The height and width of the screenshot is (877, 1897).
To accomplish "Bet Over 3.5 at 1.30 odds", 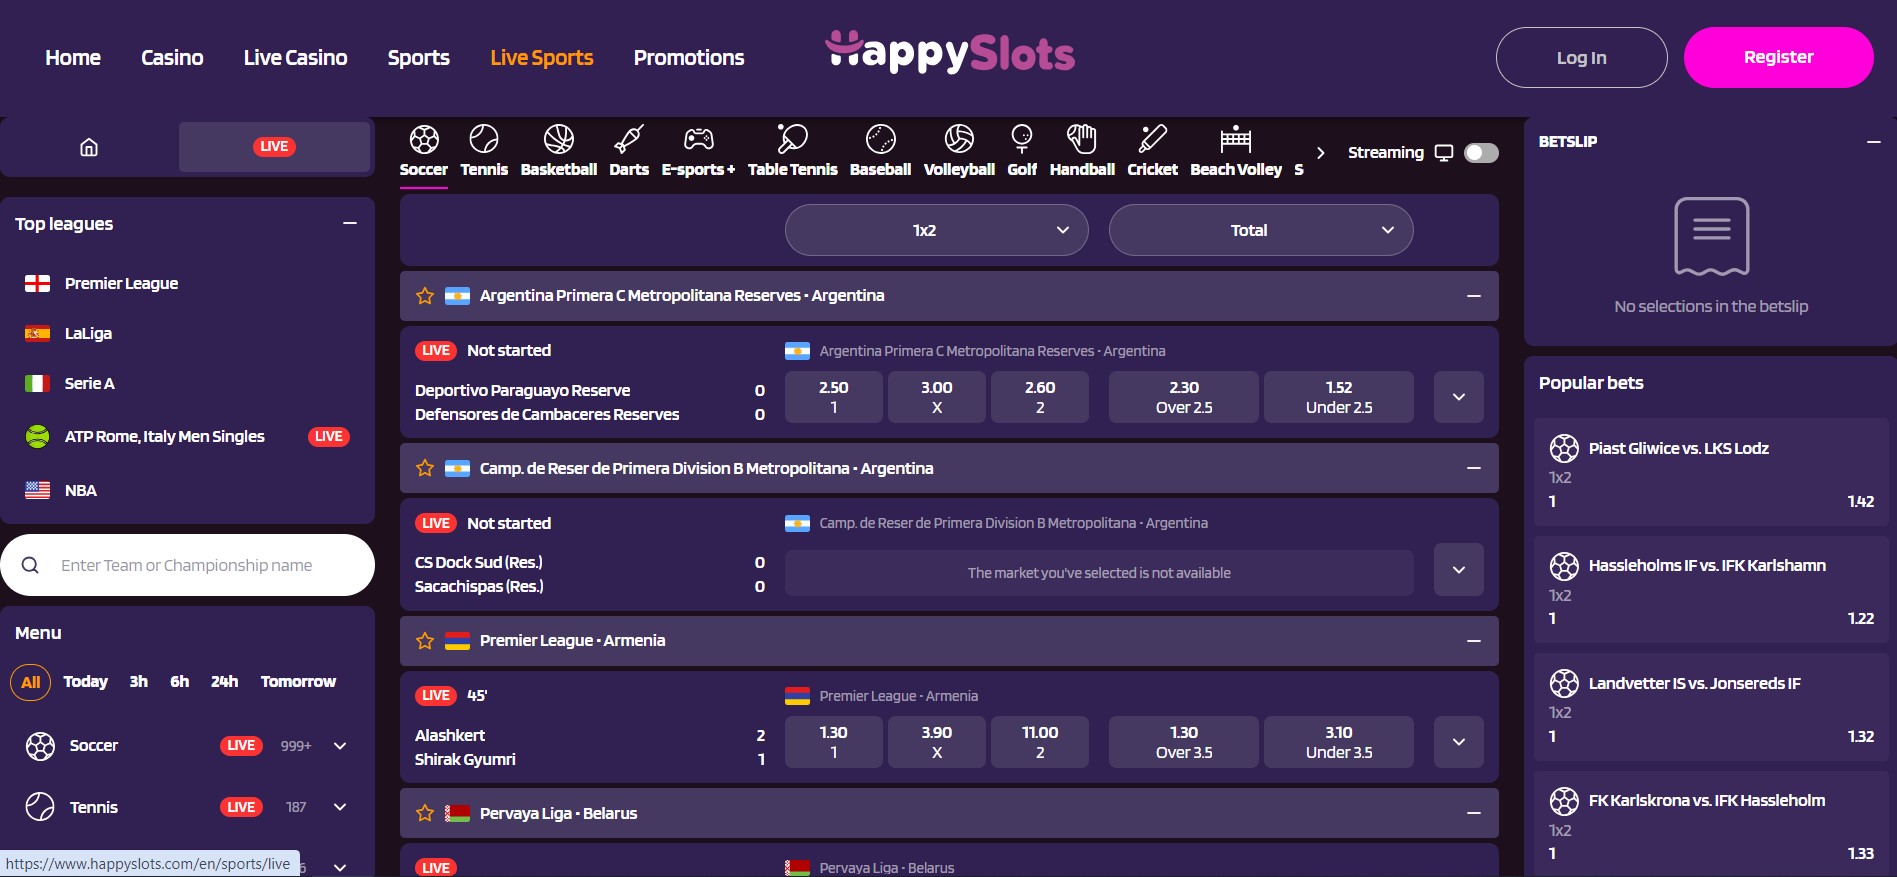I will click(x=1184, y=742).
